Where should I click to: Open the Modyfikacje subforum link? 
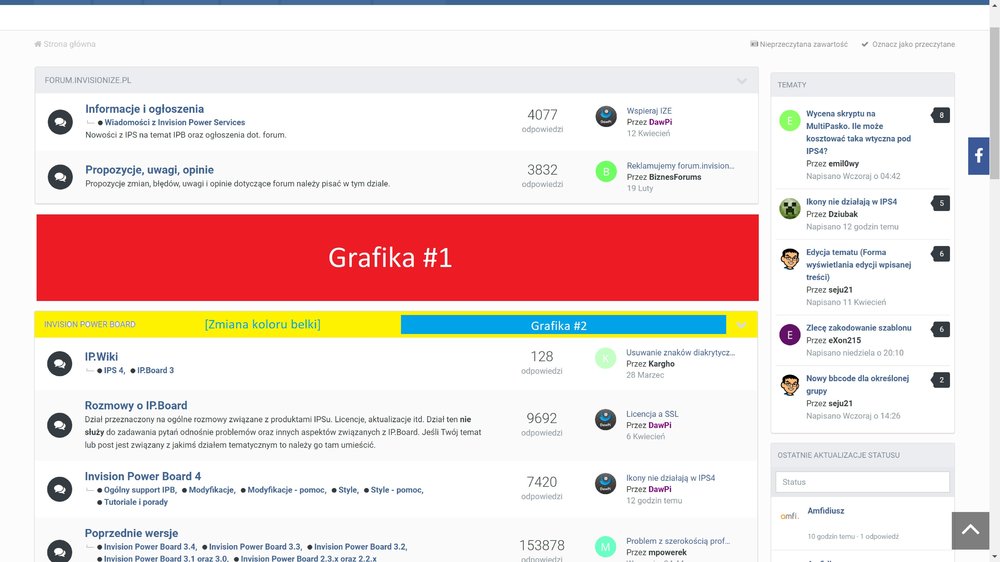211,490
